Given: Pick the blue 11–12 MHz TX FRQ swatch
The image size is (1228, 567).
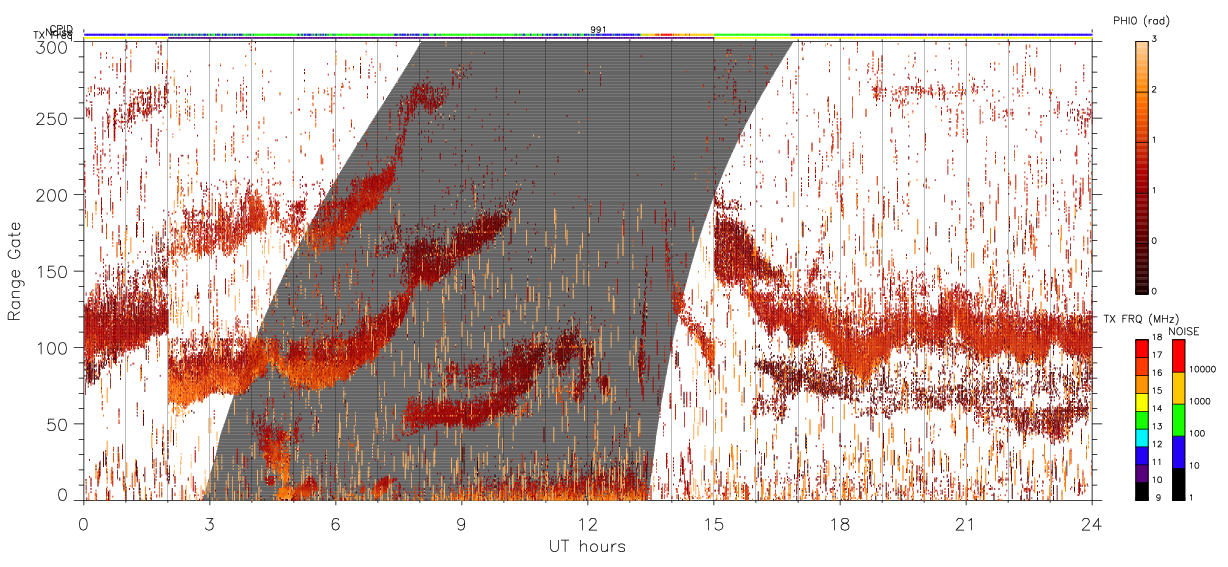Looking at the screenshot, I should (1142, 455).
